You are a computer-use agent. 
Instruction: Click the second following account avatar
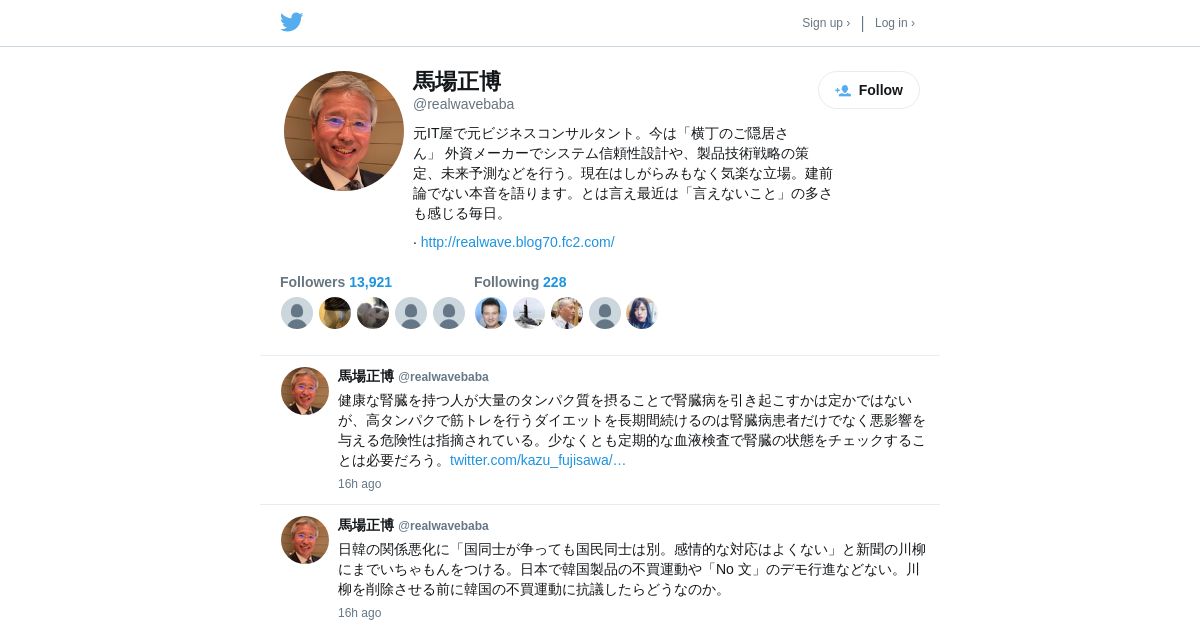click(x=529, y=313)
